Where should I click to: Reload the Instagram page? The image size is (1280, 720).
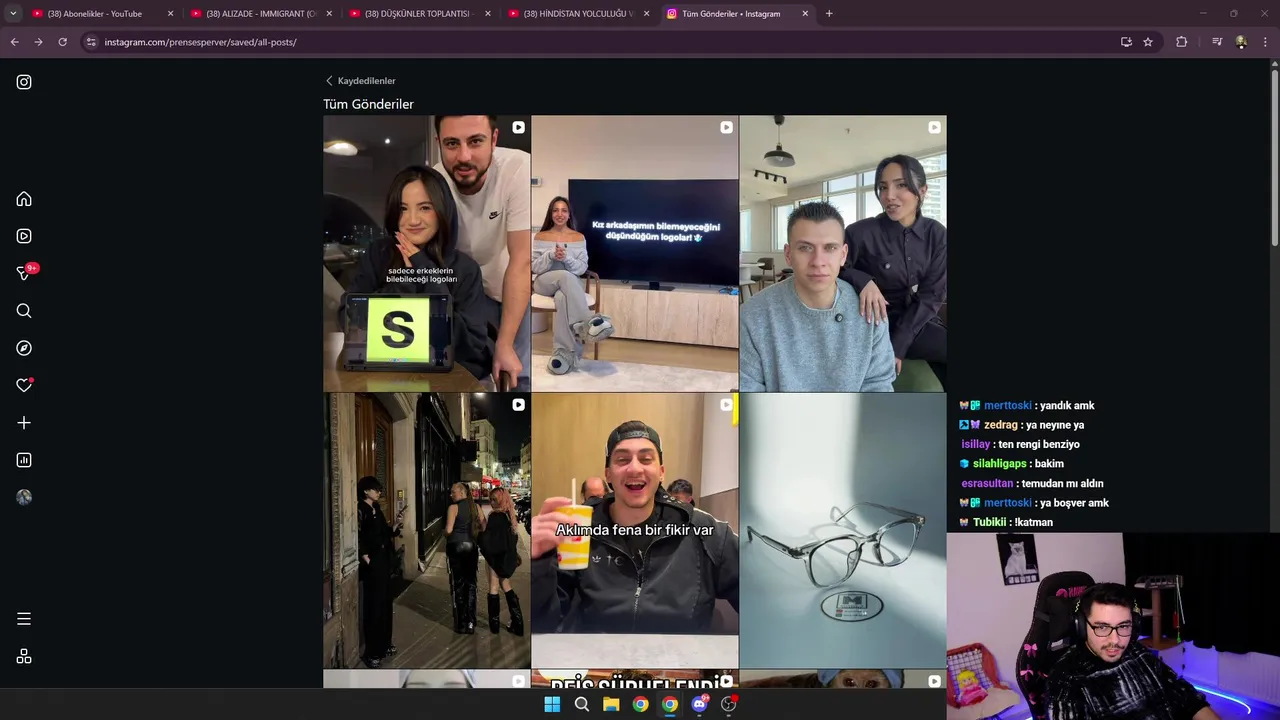point(62,42)
